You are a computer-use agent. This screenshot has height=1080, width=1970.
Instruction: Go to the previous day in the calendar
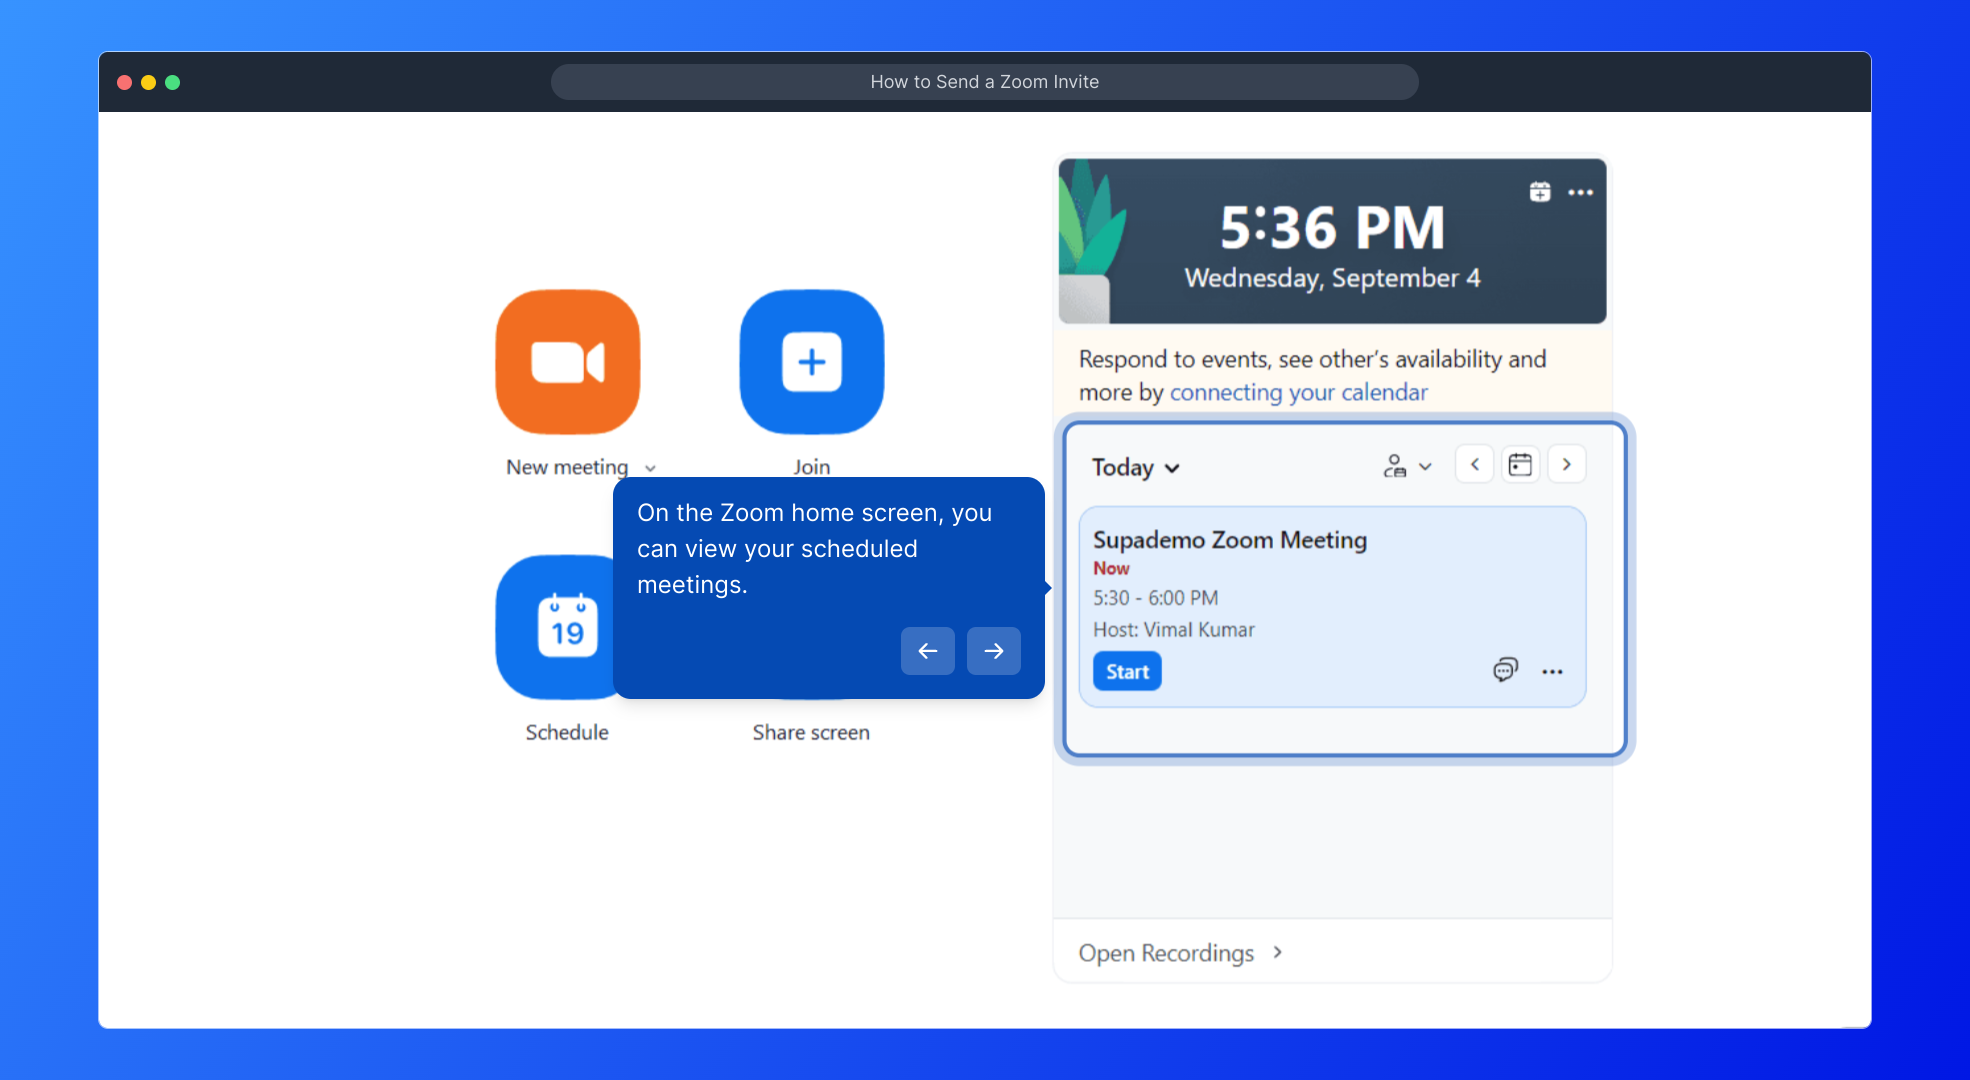point(1474,465)
